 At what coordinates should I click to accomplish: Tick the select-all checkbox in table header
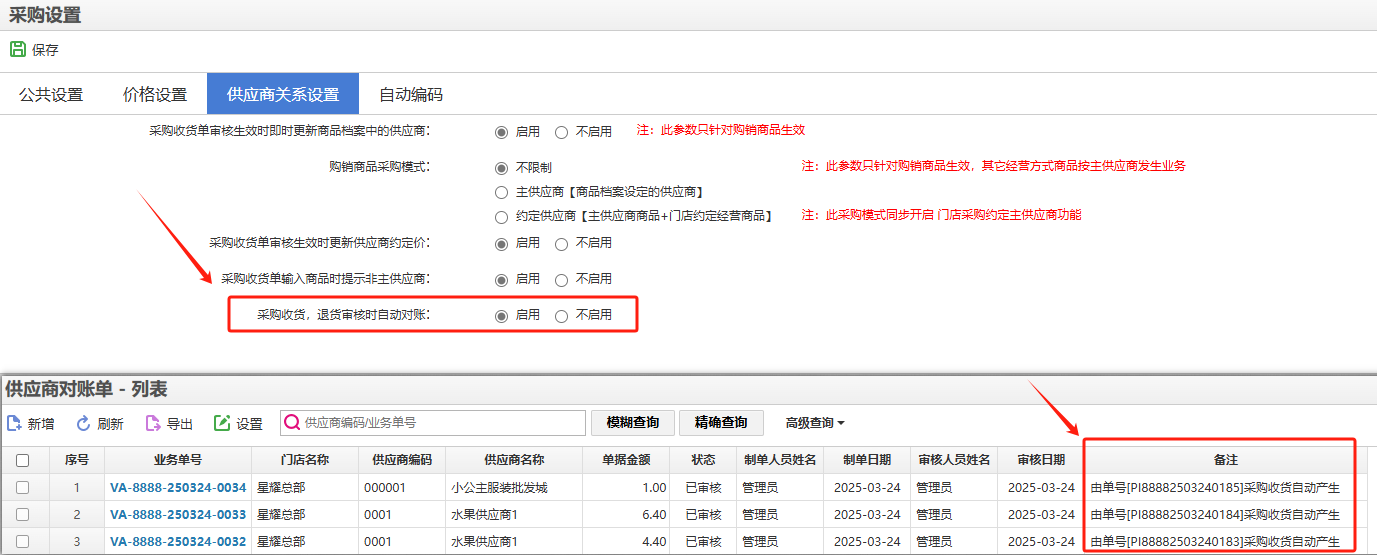pos(23,460)
